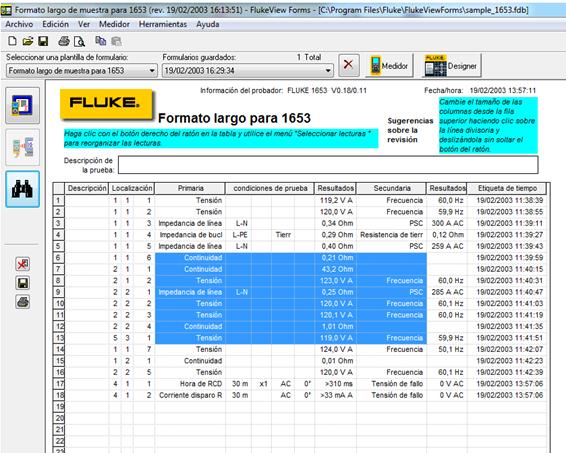Click the New document toolbar icon
Image resolution: width=566 pixels, height=453 pixels.
click(x=12, y=41)
